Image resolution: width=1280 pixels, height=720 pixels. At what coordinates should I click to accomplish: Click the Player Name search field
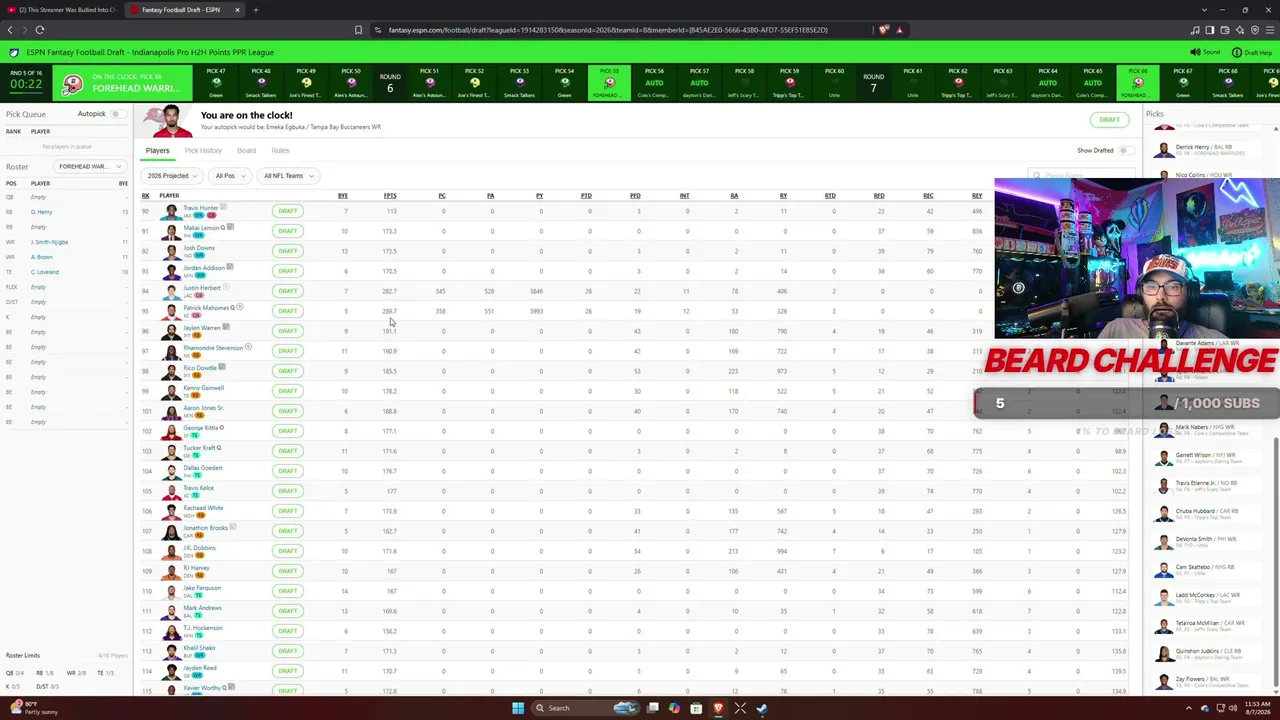click(x=1083, y=176)
